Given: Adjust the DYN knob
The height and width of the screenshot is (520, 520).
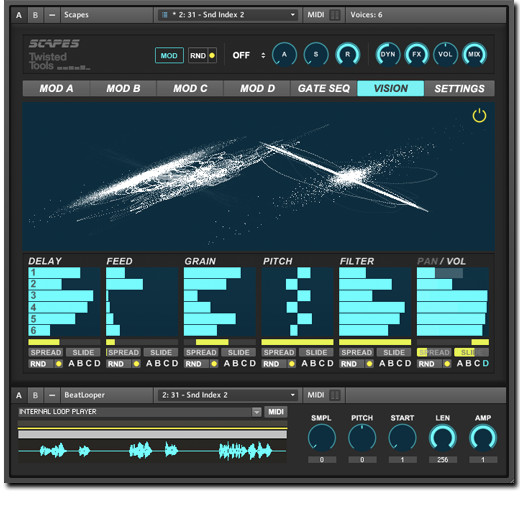Looking at the screenshot, I should click(388, 54).
